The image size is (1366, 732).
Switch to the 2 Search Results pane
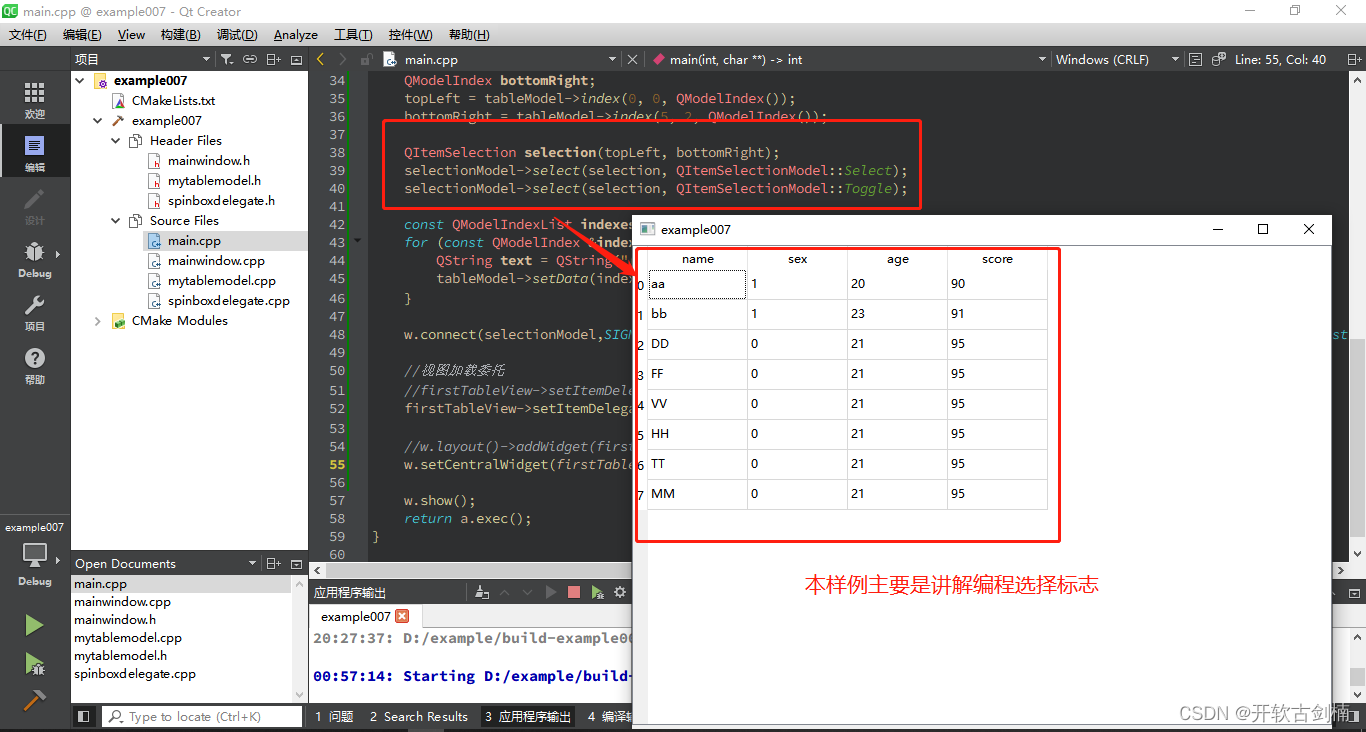pyautogui.click(x=418, y=716)
